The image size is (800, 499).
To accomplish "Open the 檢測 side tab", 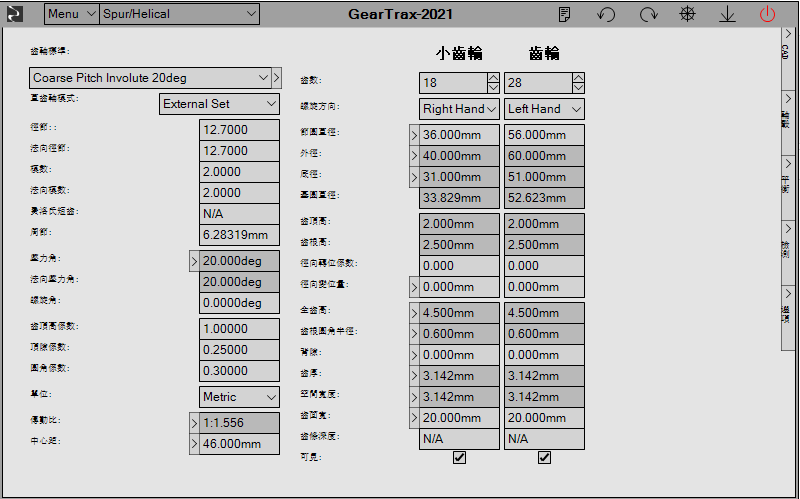I will click(x=788, y=253).
